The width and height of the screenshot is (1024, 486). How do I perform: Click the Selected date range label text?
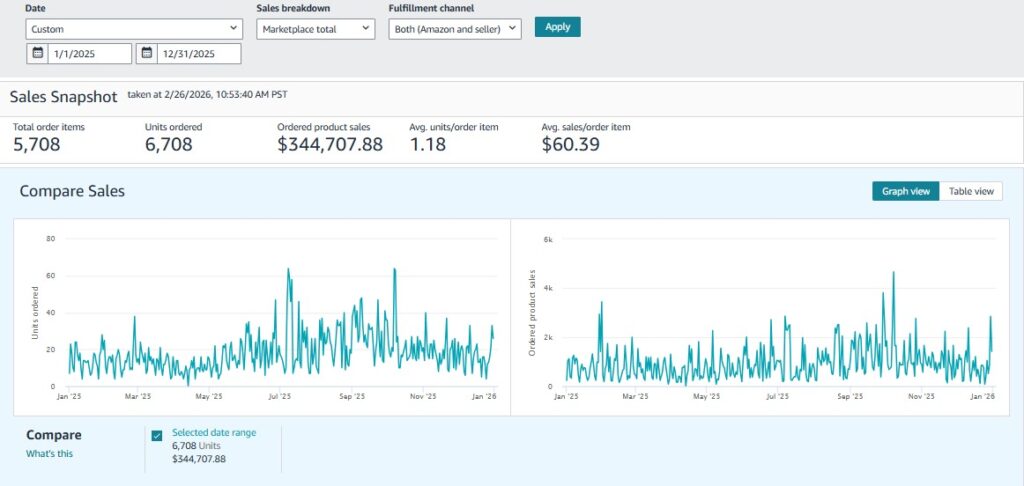215,432
